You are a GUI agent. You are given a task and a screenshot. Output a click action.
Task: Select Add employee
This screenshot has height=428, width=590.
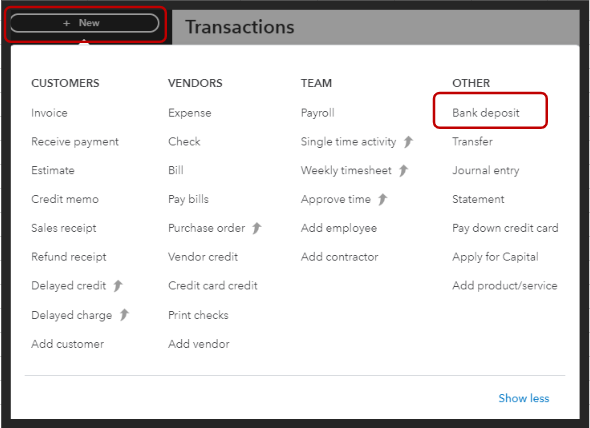coord(339,228)
